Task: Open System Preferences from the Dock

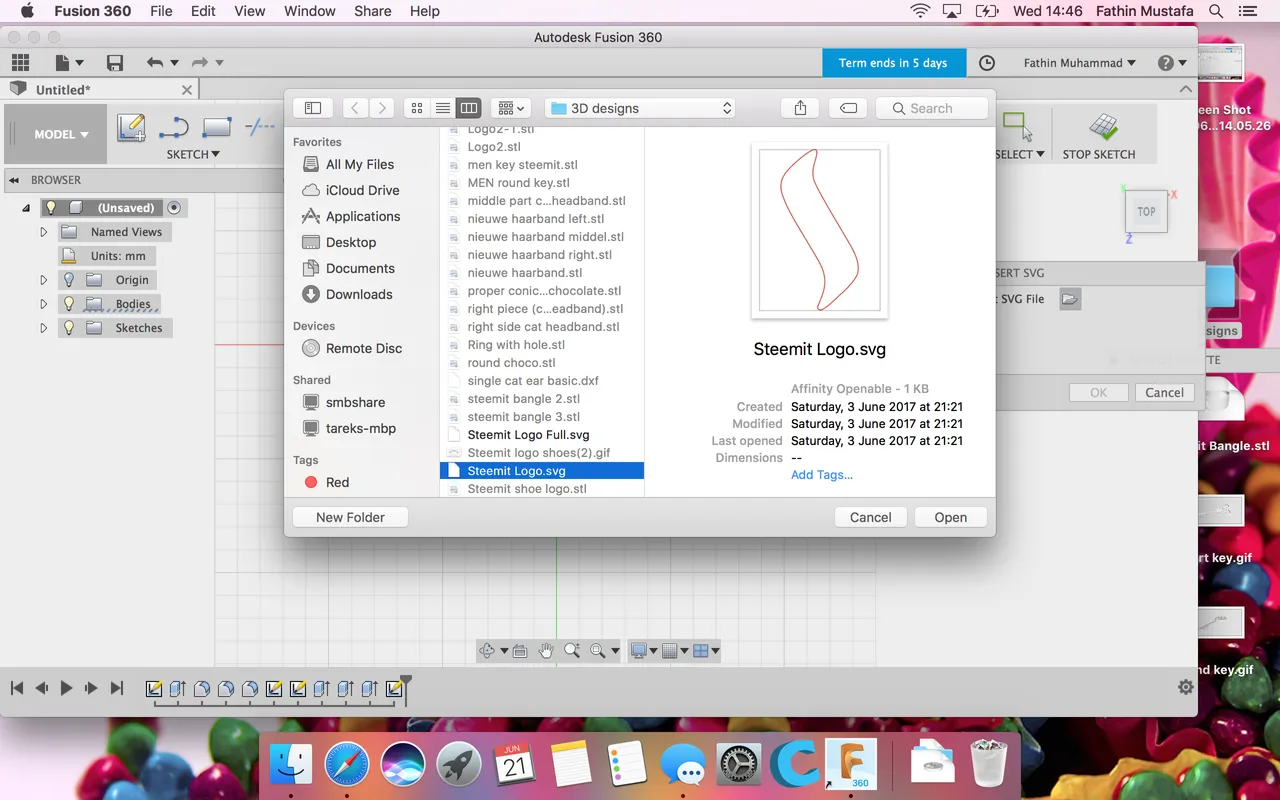Action: point(737,765)
